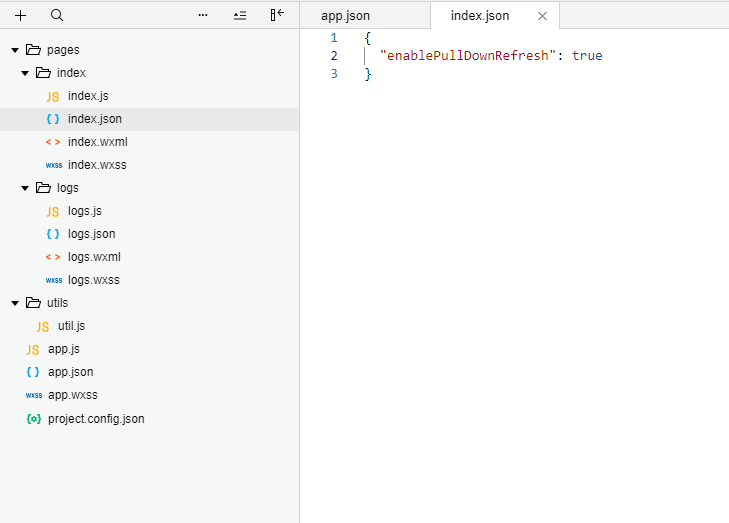Click the plus icon to add a new file
The image size is (729, 523).
21,16
